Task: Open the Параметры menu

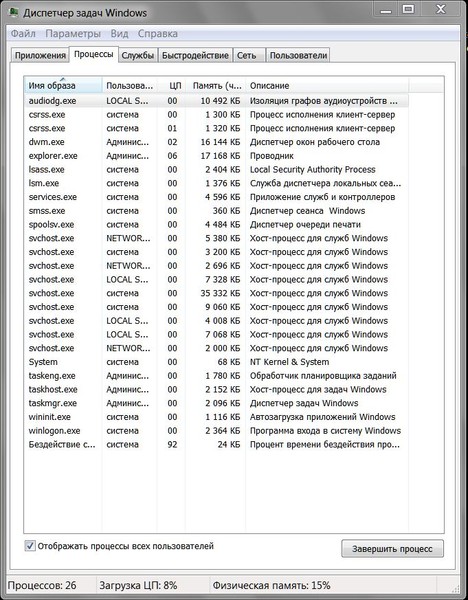Action: click(x=73, y=34)
